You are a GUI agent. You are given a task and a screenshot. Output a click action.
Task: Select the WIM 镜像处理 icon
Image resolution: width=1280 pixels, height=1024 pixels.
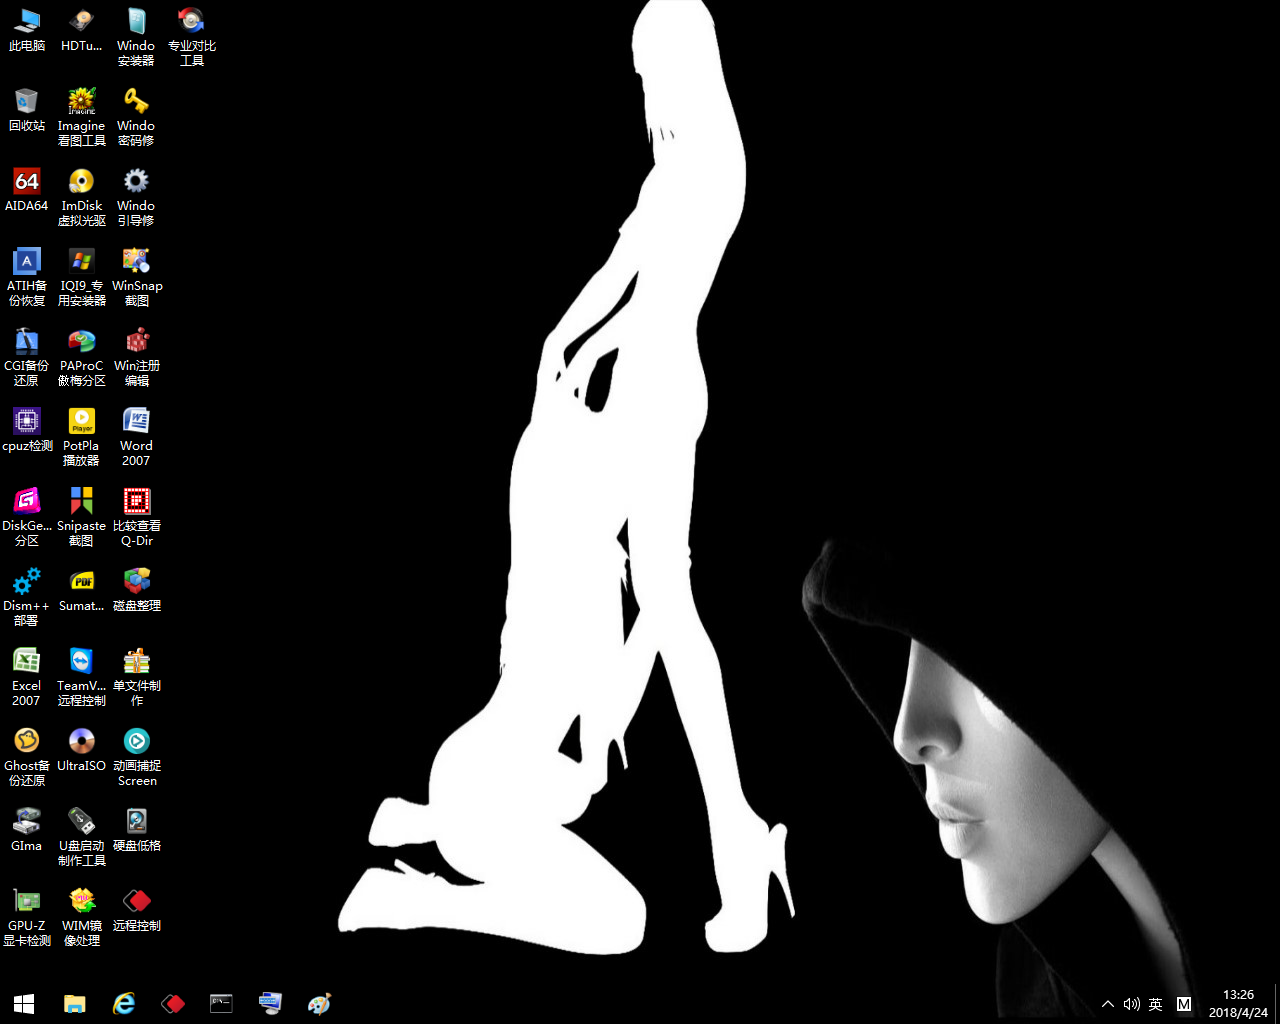81,917
